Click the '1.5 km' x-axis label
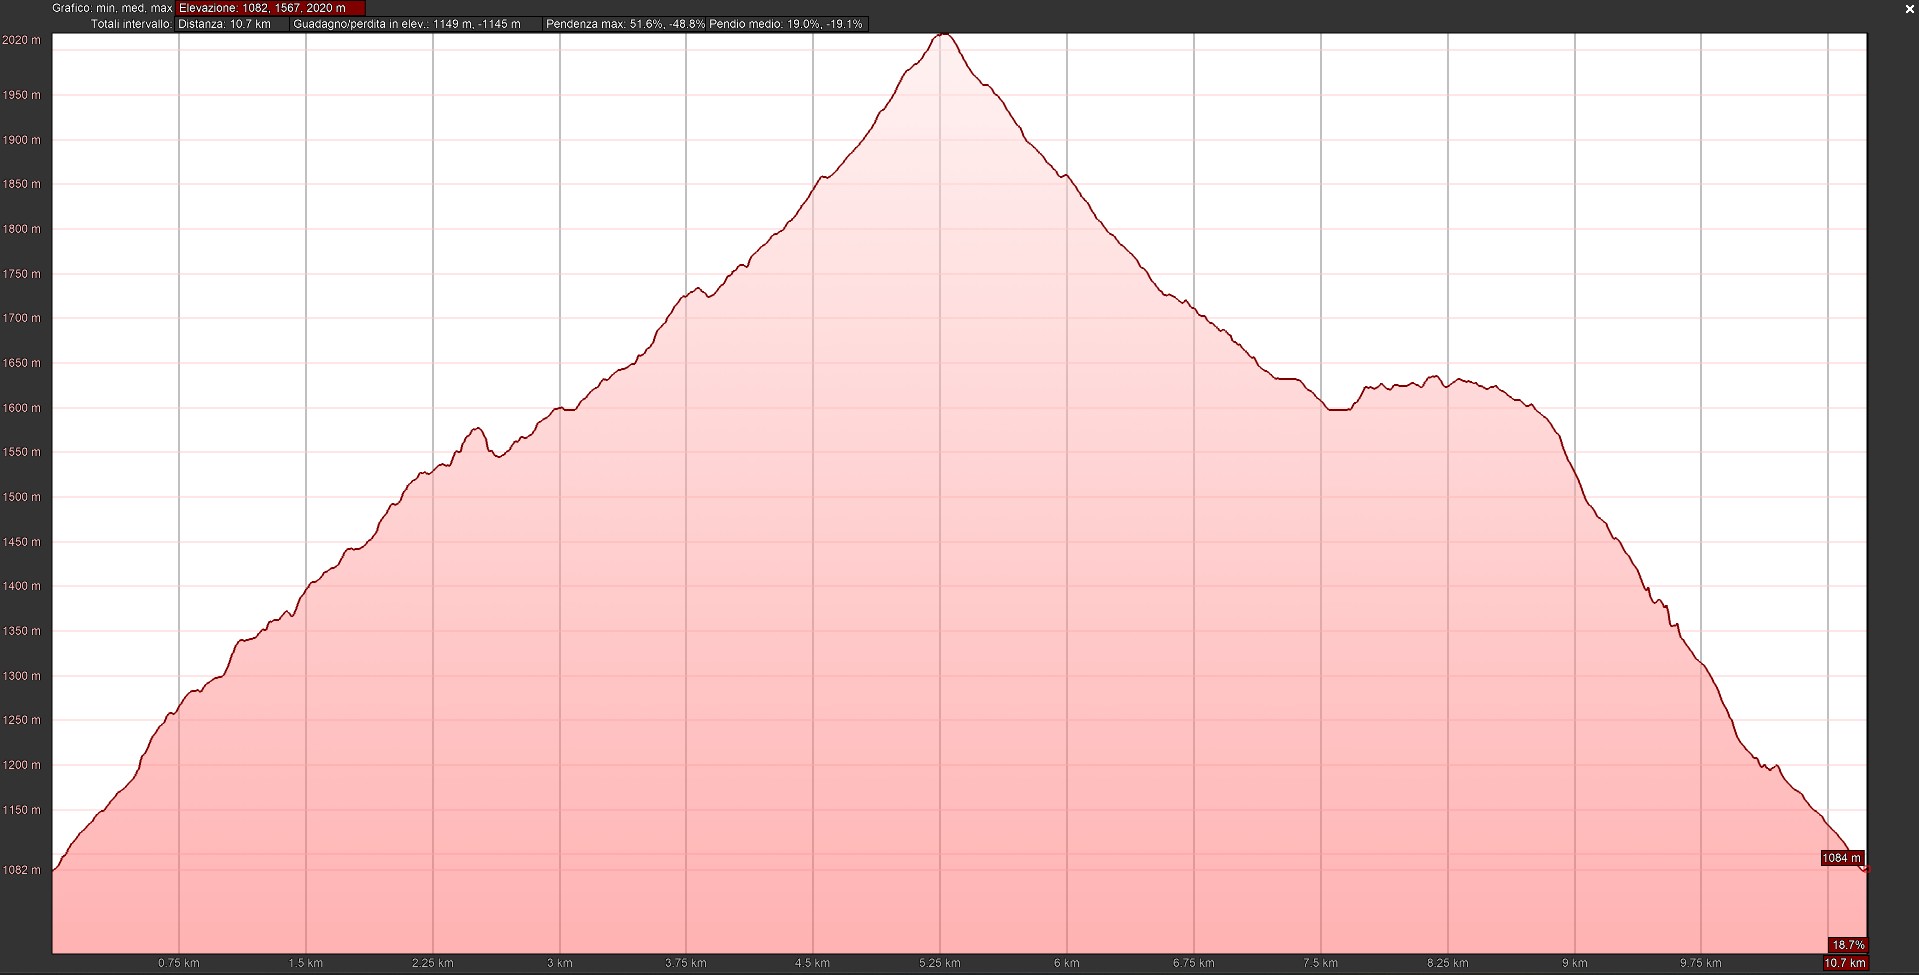 click(306, 963)
